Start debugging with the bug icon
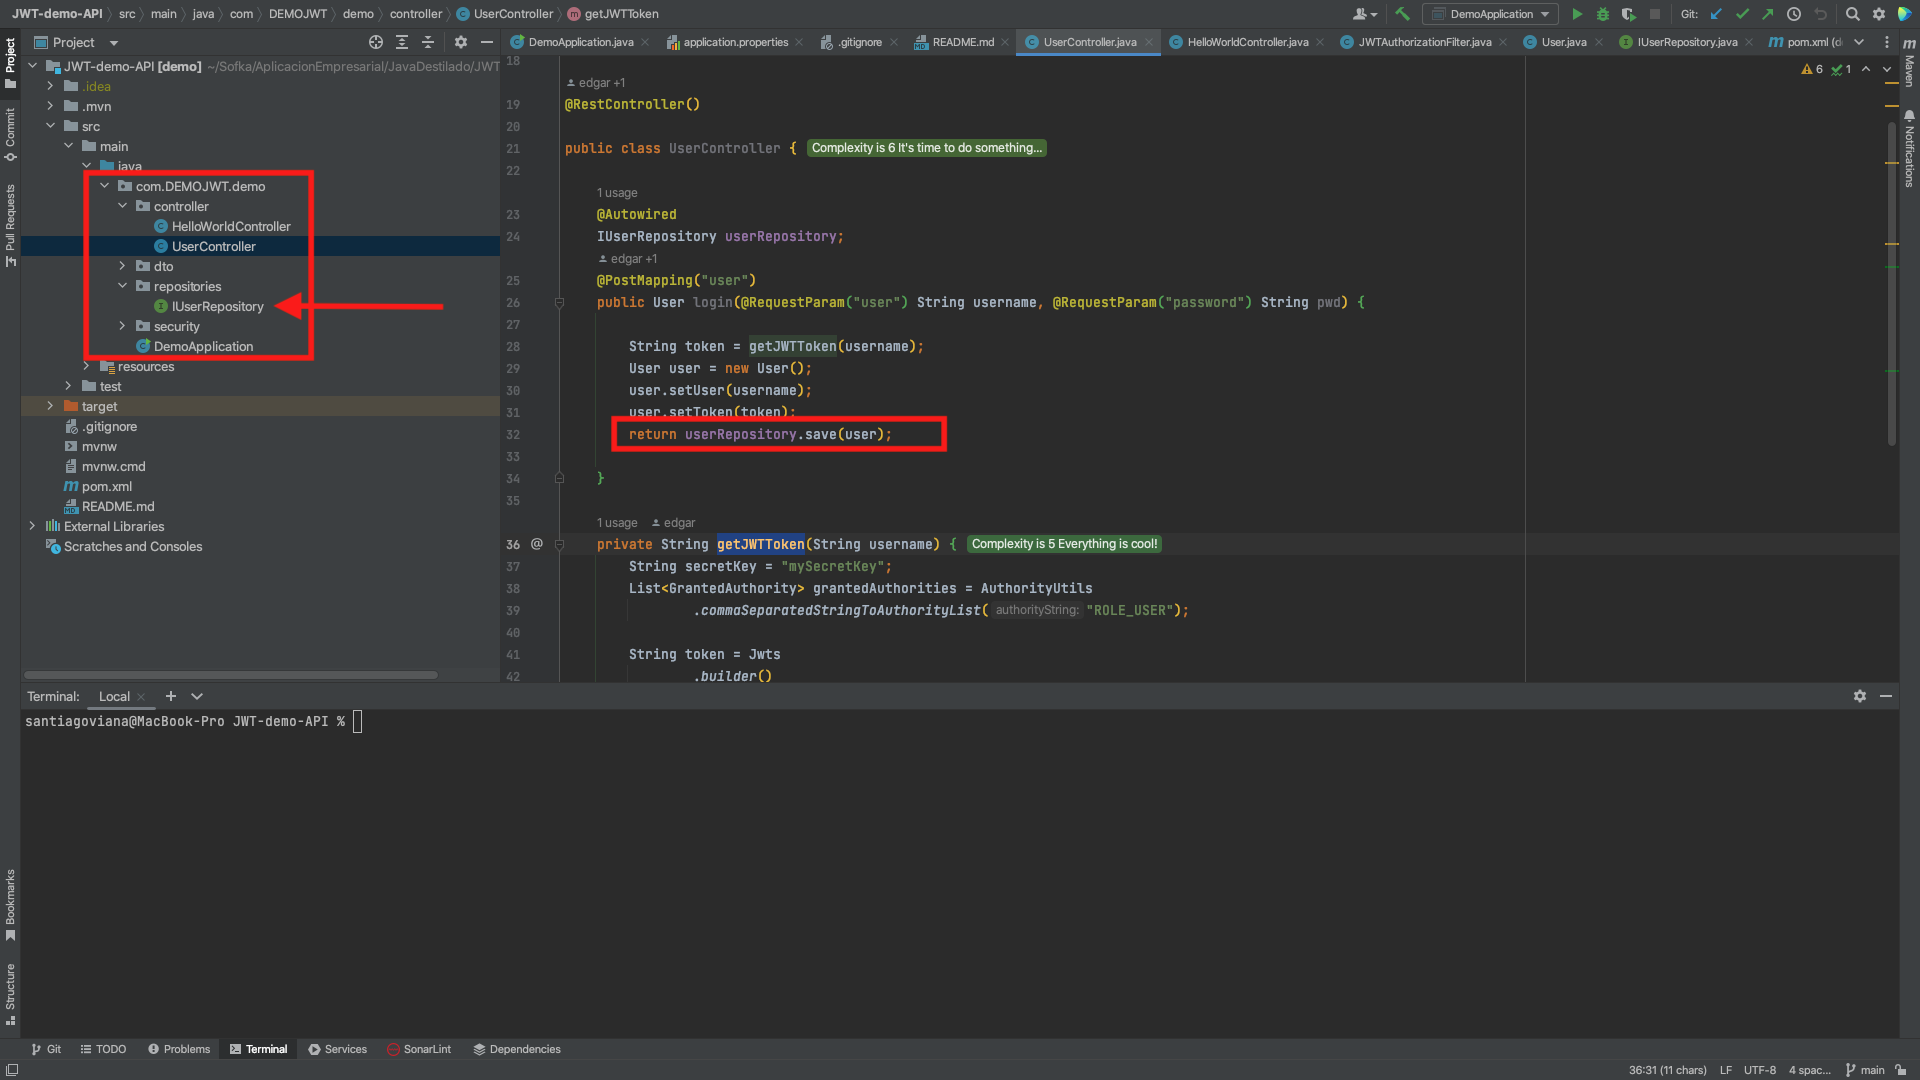Screen dimensions: 1920x1080 [1603, 14]
